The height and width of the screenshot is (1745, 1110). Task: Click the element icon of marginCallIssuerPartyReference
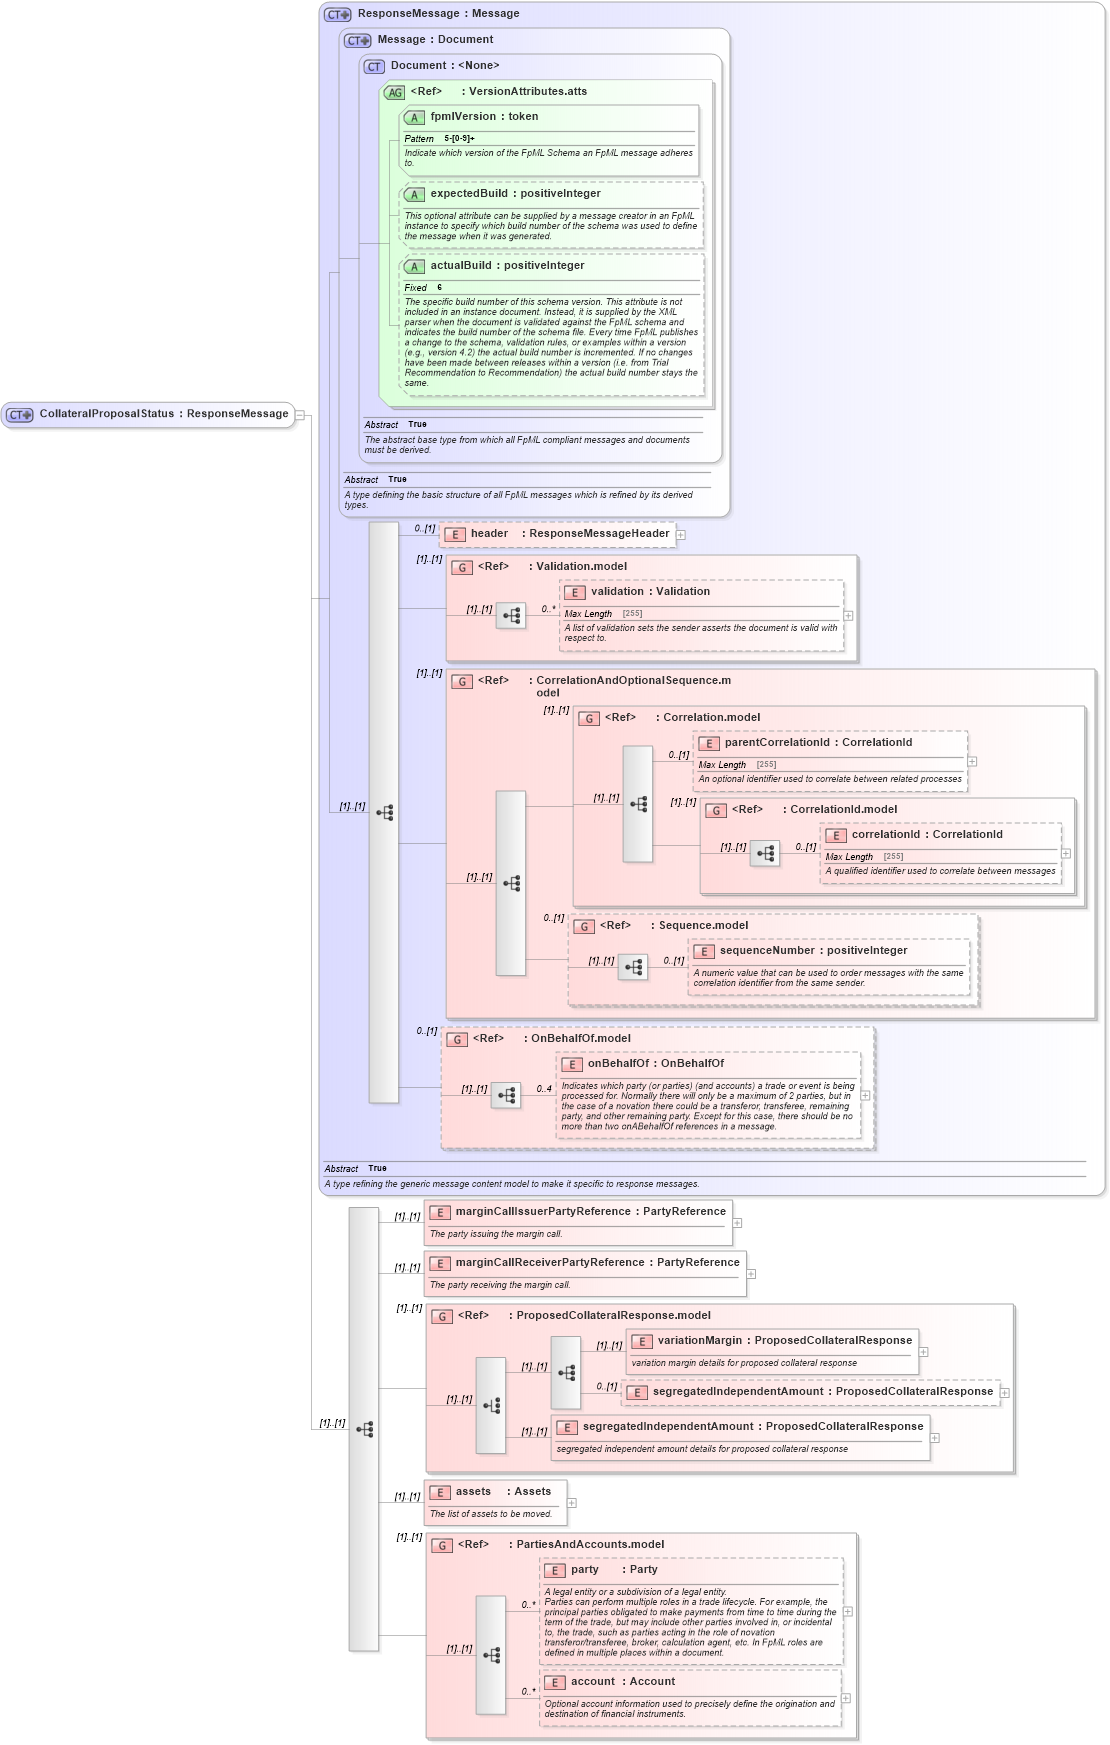tap(440, 1212)
